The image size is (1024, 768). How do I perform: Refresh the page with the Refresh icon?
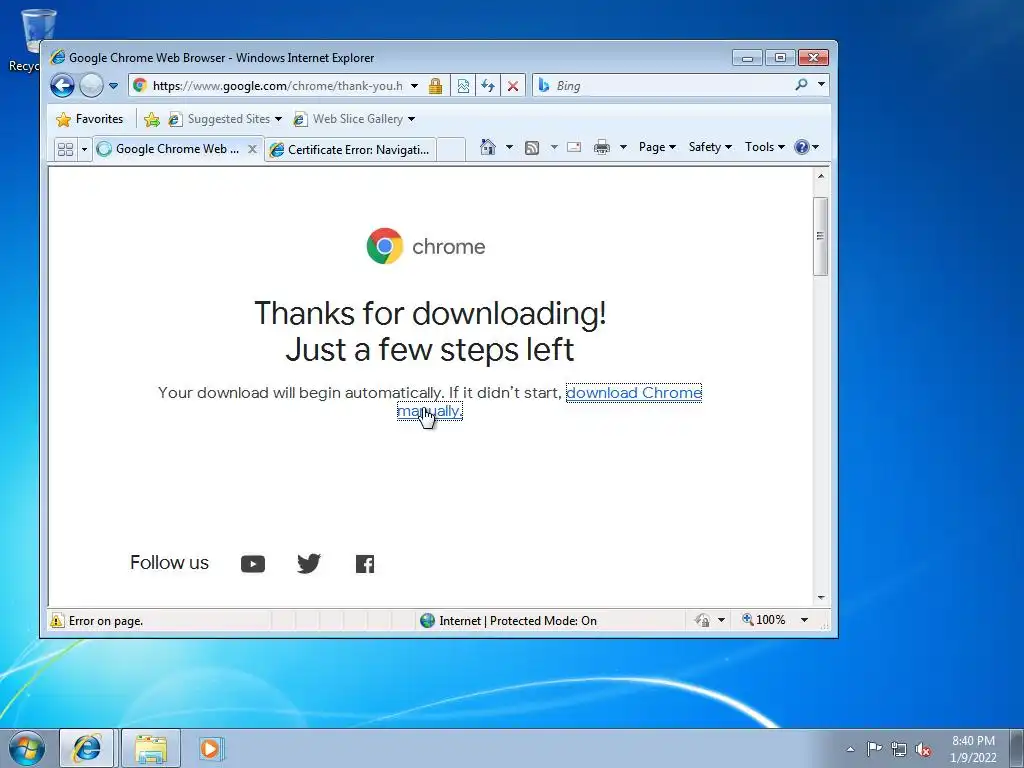tap(488, 86)
